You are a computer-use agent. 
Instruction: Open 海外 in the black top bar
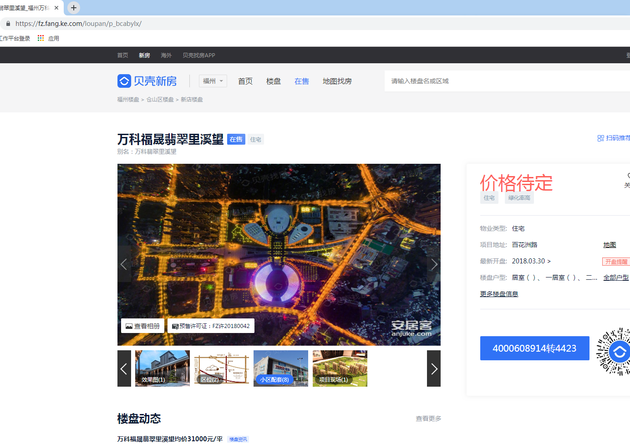point(166,55)
